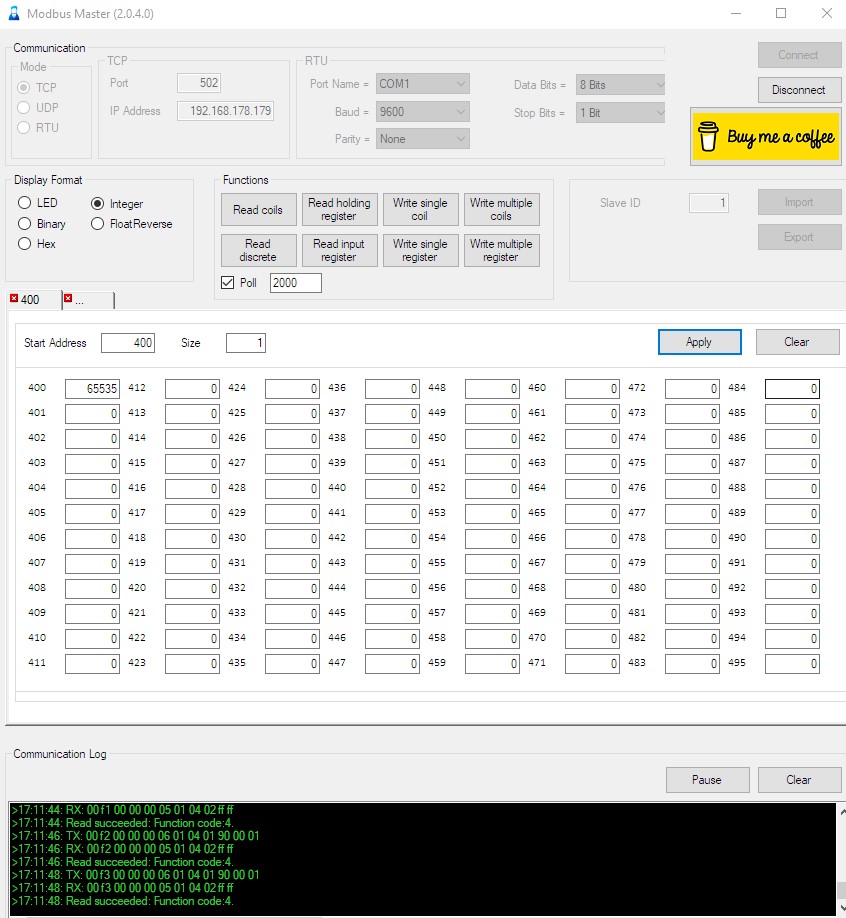Expand the Baud rate 9600 dropdown
Screen dimensions: 846x918
coord(422,112)
